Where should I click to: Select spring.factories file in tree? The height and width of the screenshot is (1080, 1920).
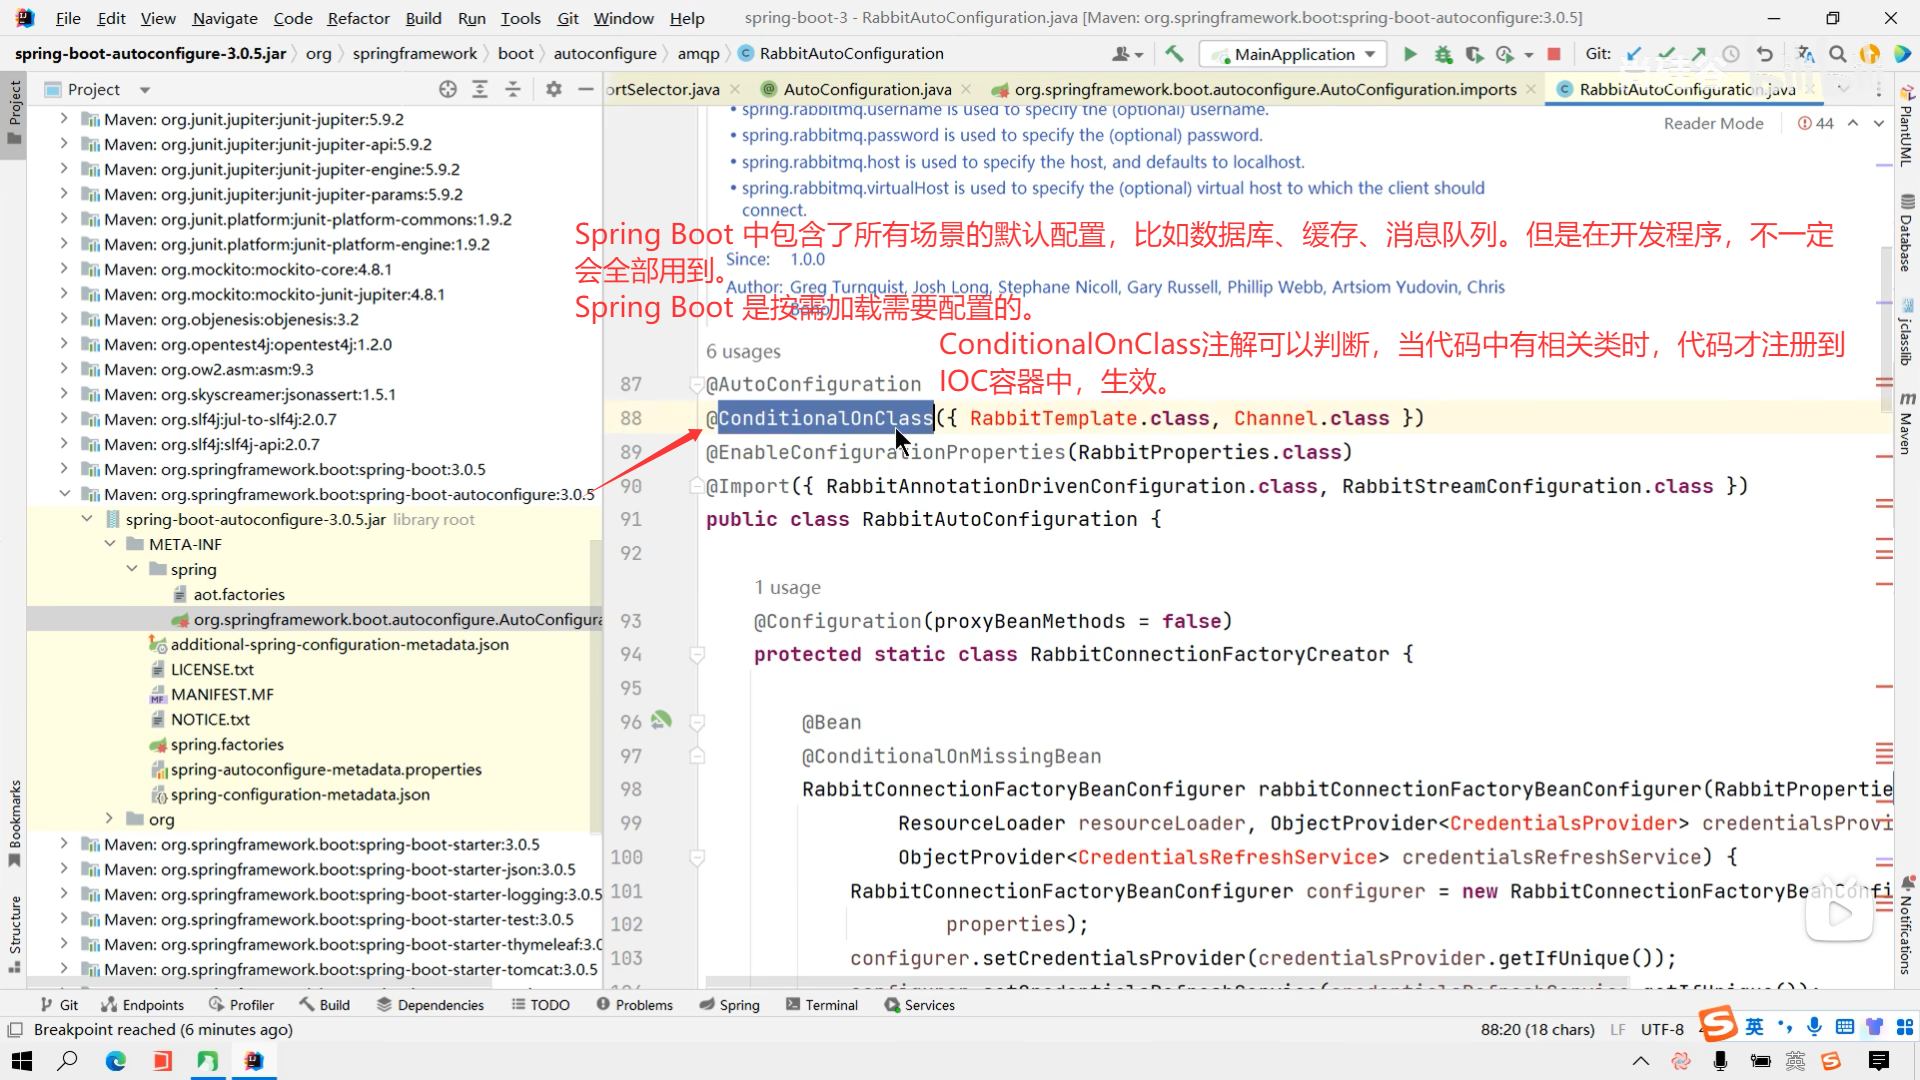pos(226,744)
